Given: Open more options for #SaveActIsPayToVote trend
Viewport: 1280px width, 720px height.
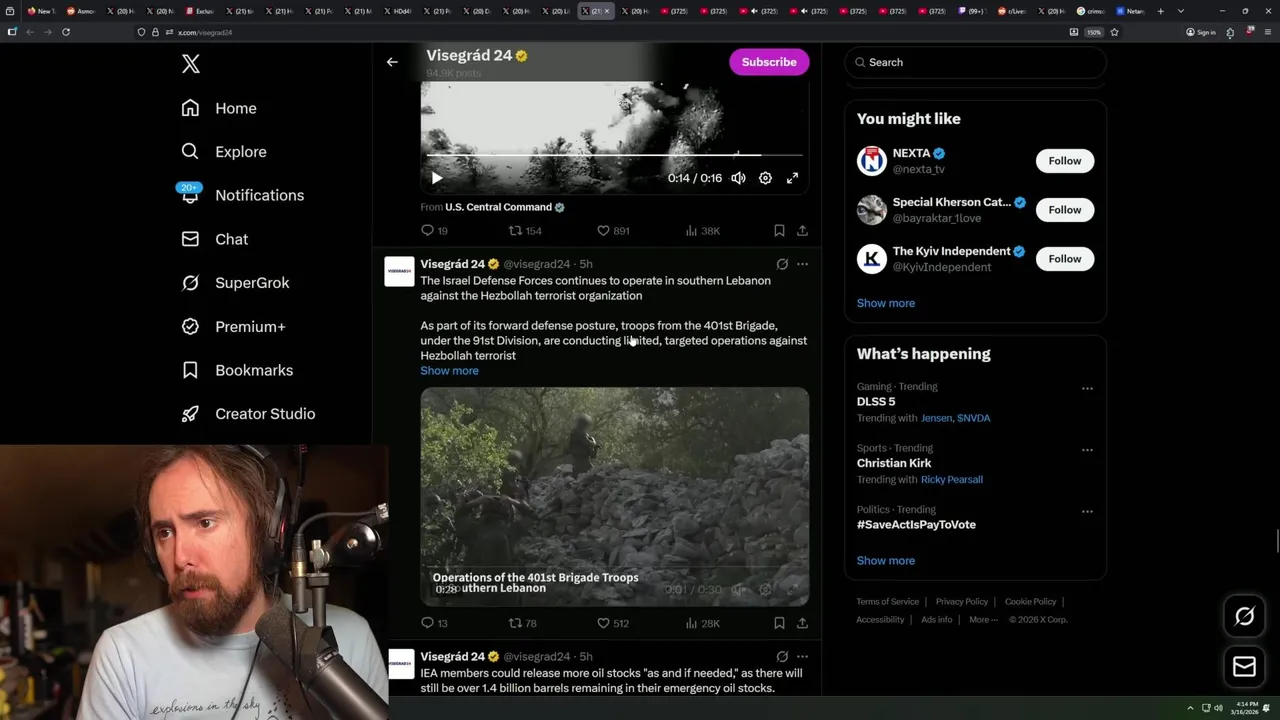Looking at the screenshot, I should pos(1087,511).
